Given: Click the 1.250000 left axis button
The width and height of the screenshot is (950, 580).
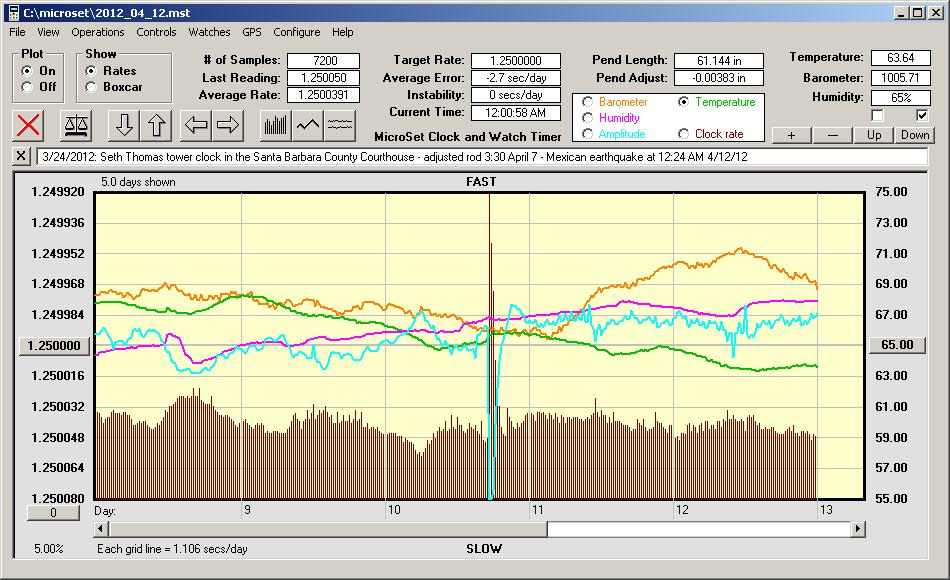Looking at the screenshot, I should [x=54, y=345].
